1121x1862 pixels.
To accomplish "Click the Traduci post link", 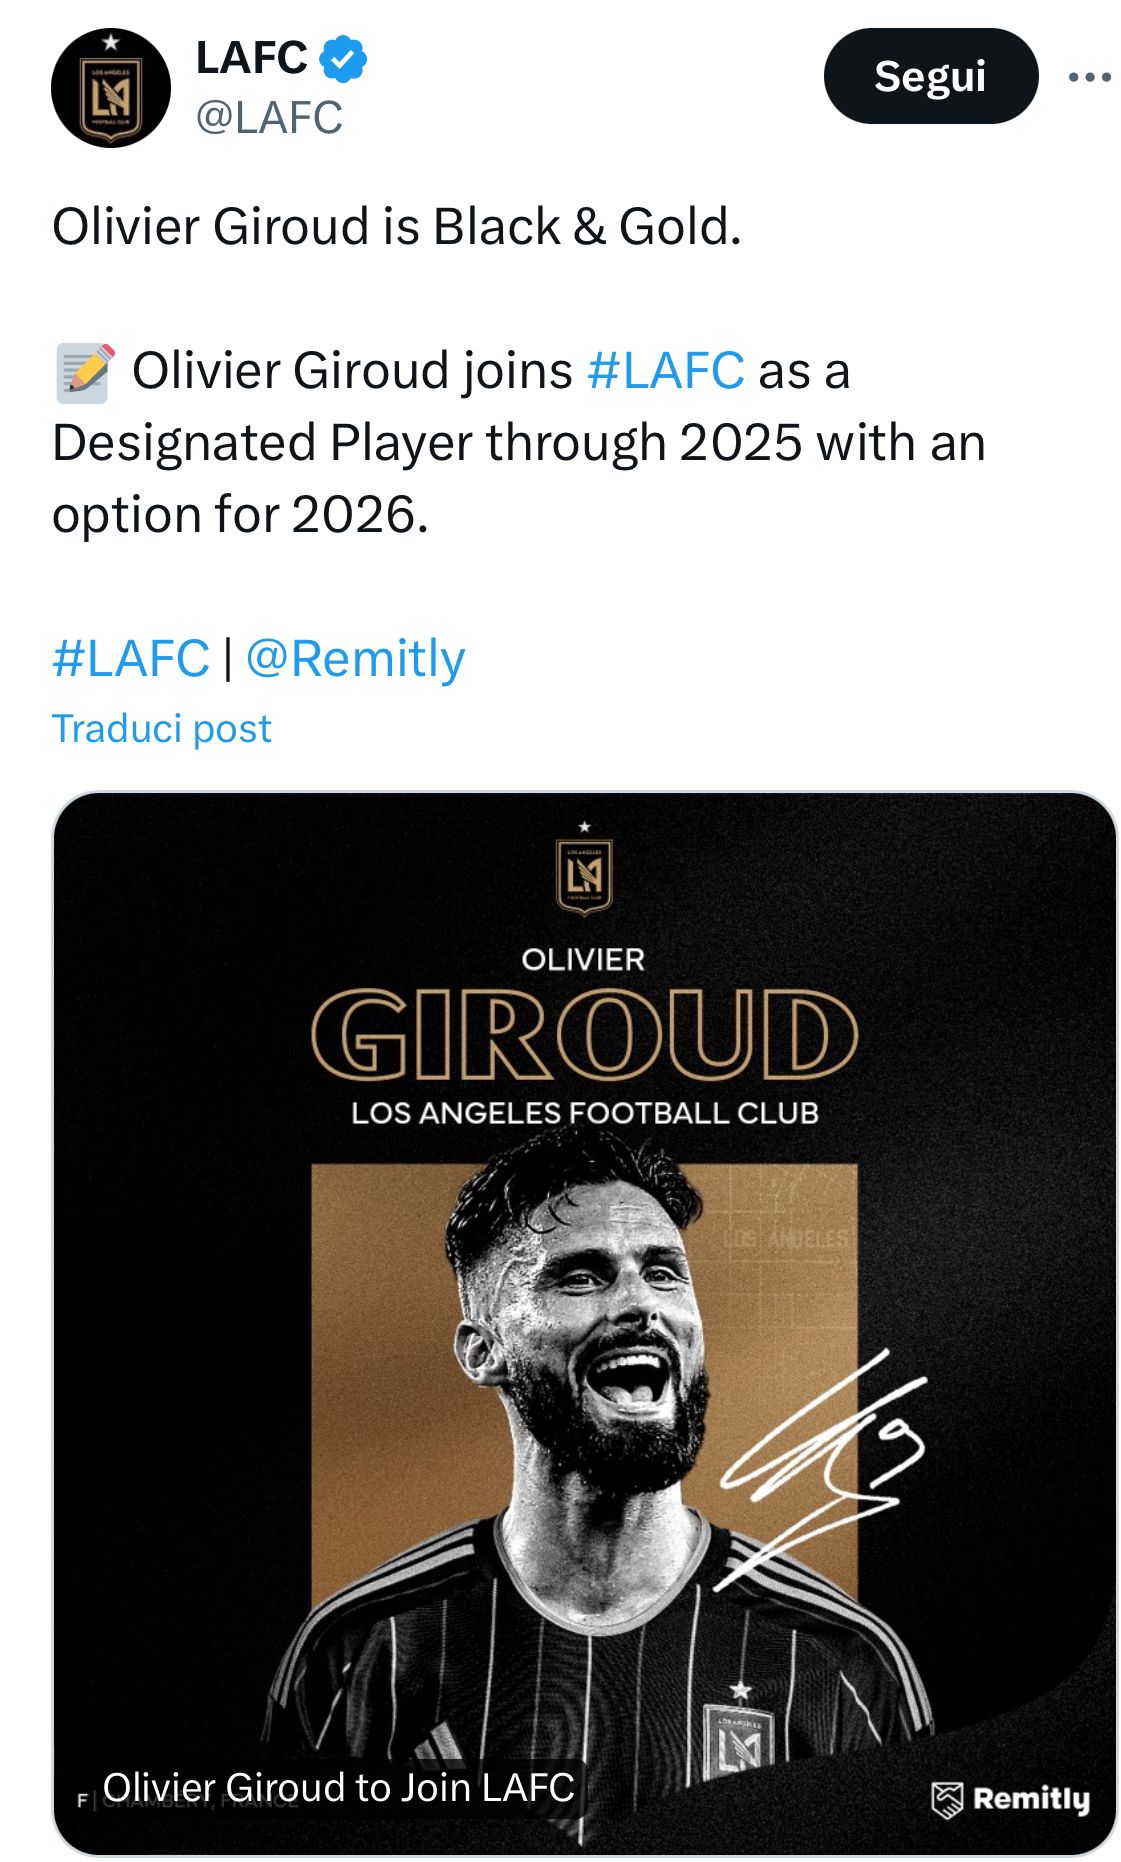I will (x=161, y=728).
